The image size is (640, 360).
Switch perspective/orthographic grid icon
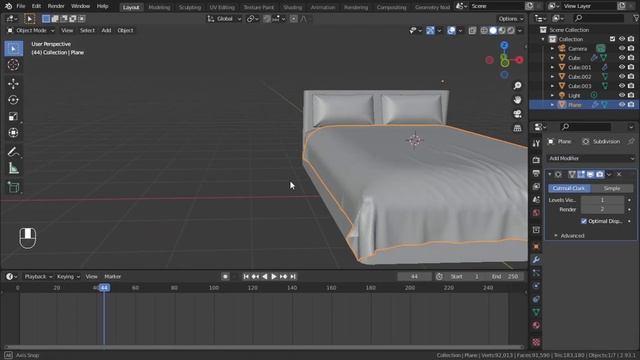pyautogui.click(x=518, y=128)
